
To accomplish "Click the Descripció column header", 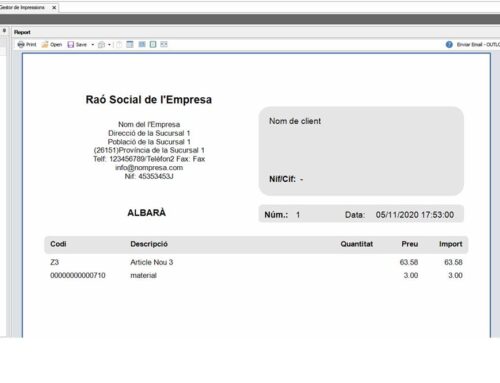I will [x=149, y=244].
